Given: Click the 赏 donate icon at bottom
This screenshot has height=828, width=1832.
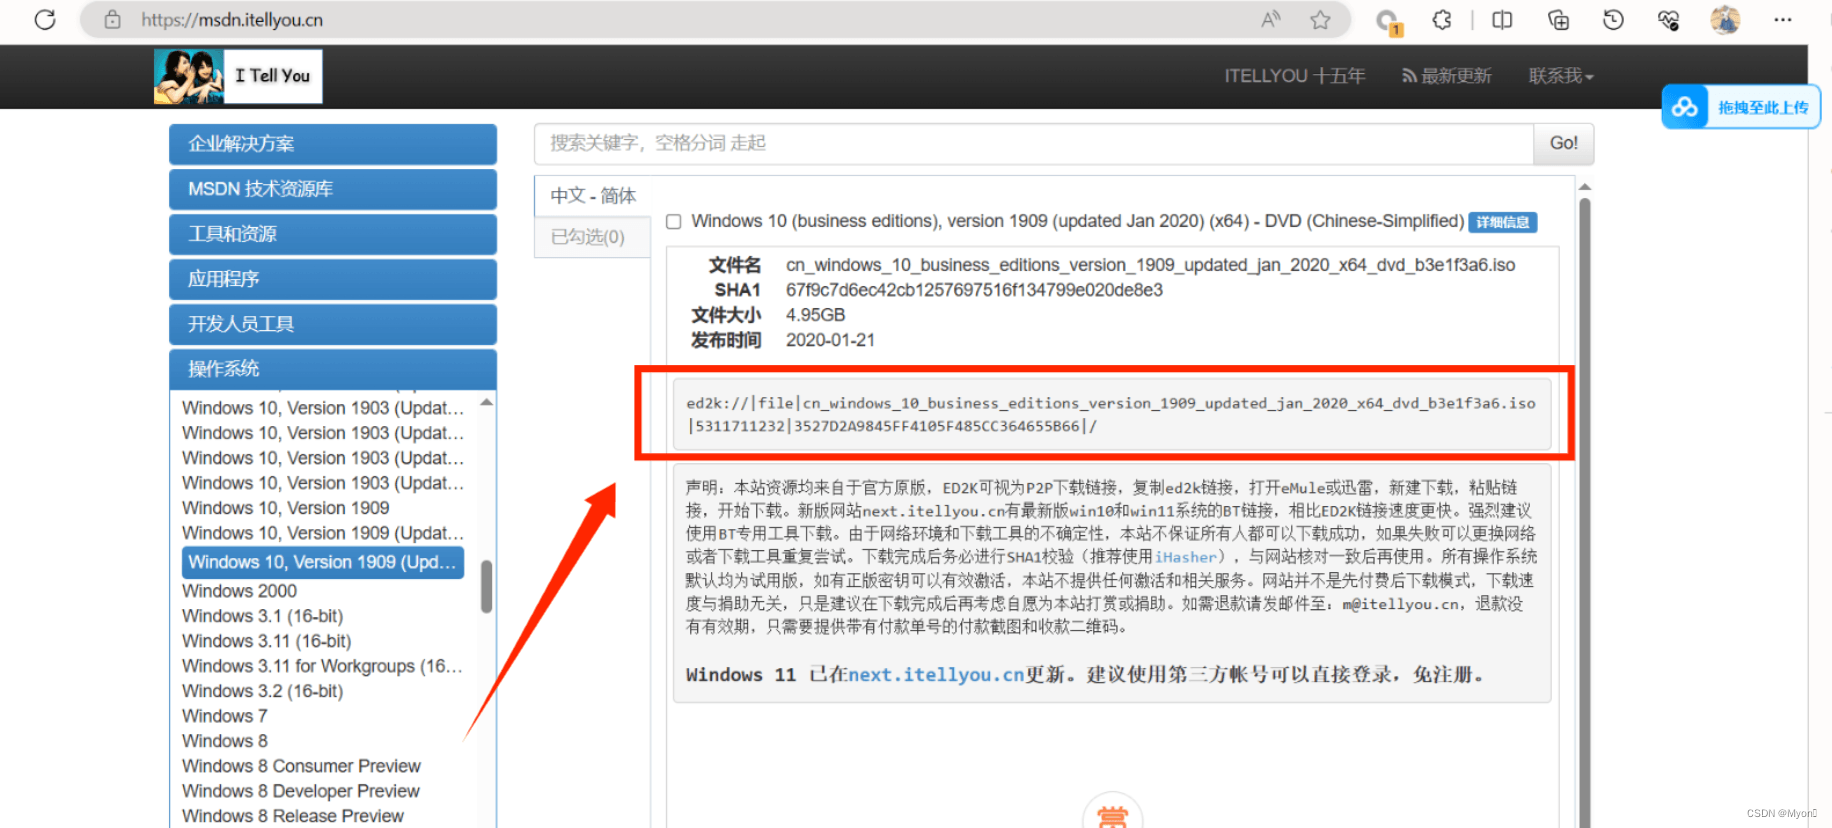Looking at the screenshot, I should pos(1112,814).
